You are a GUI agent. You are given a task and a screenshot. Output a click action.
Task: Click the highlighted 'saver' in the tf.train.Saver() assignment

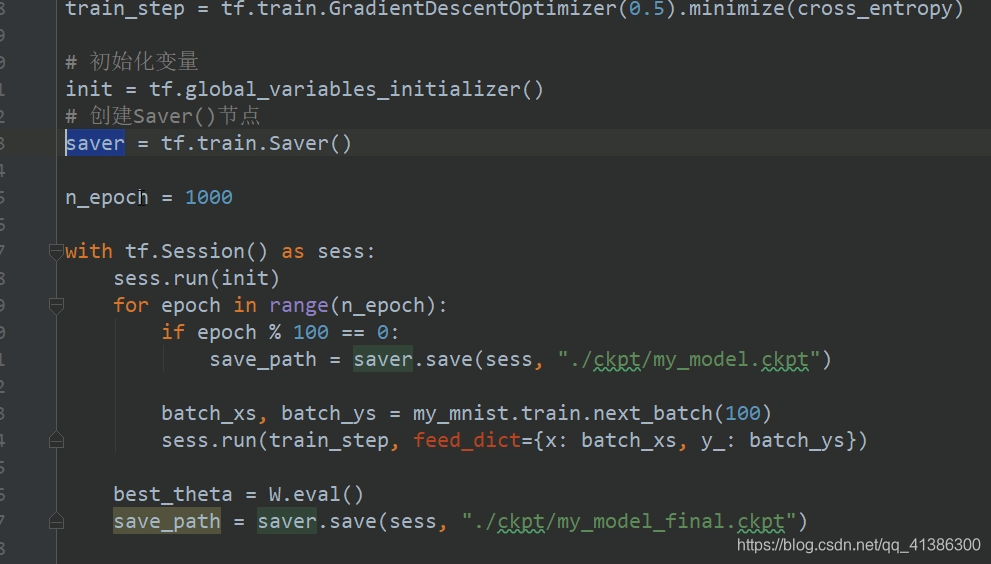95,144
